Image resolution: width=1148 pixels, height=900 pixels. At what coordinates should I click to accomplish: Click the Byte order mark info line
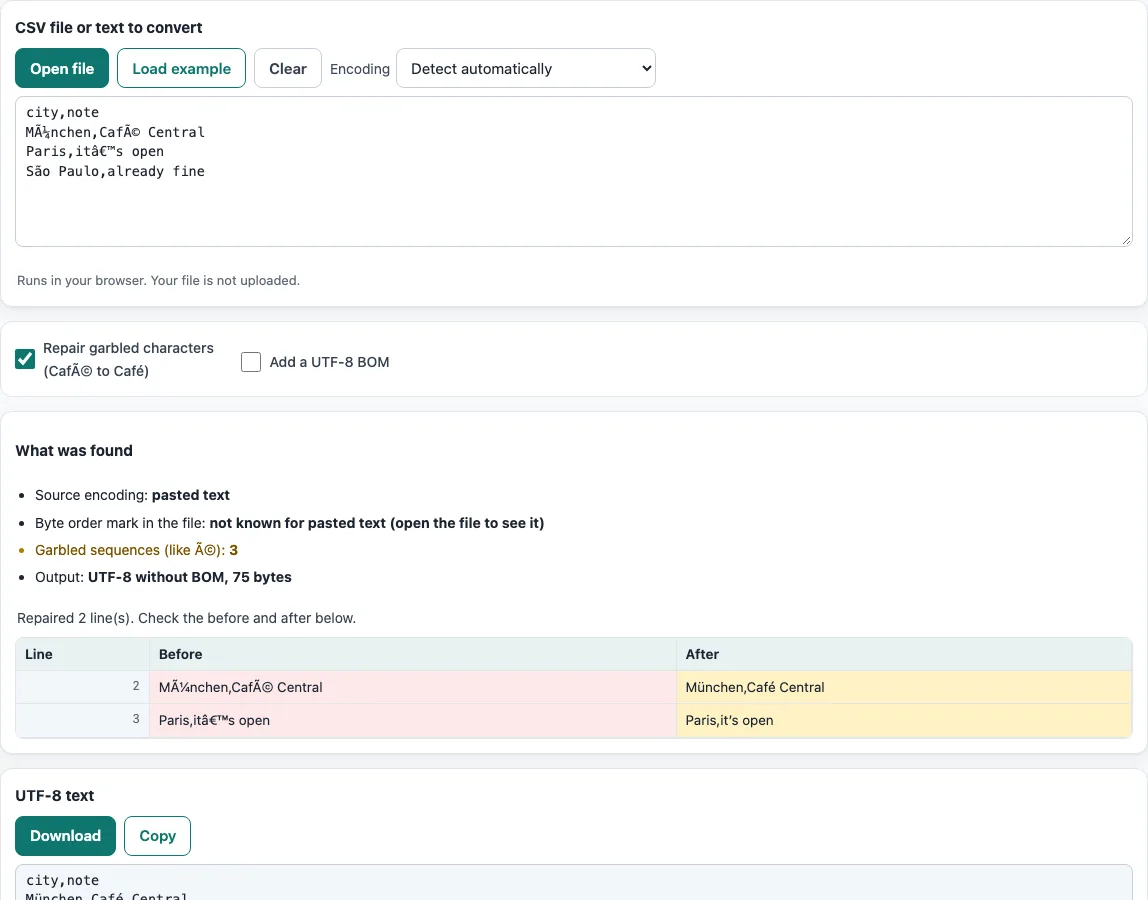click(x=289, y=523)
